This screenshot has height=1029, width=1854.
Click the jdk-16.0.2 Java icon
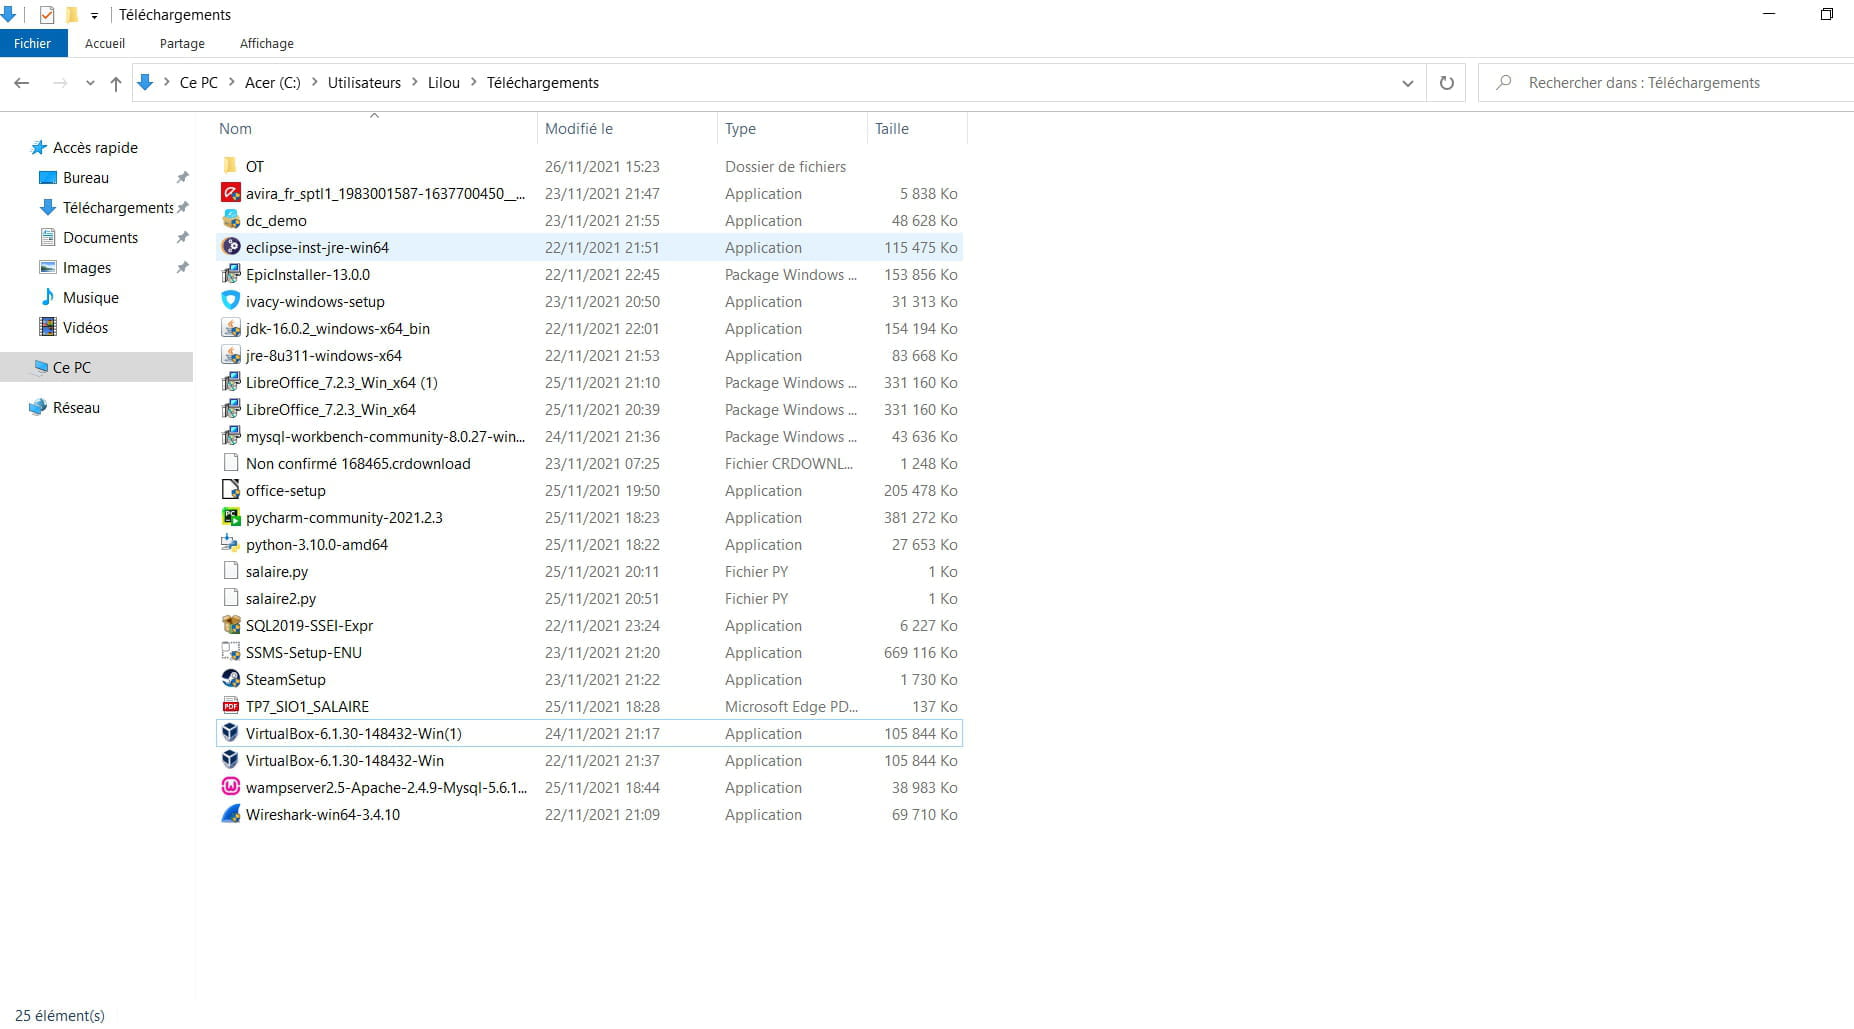[x=231, y=328]
